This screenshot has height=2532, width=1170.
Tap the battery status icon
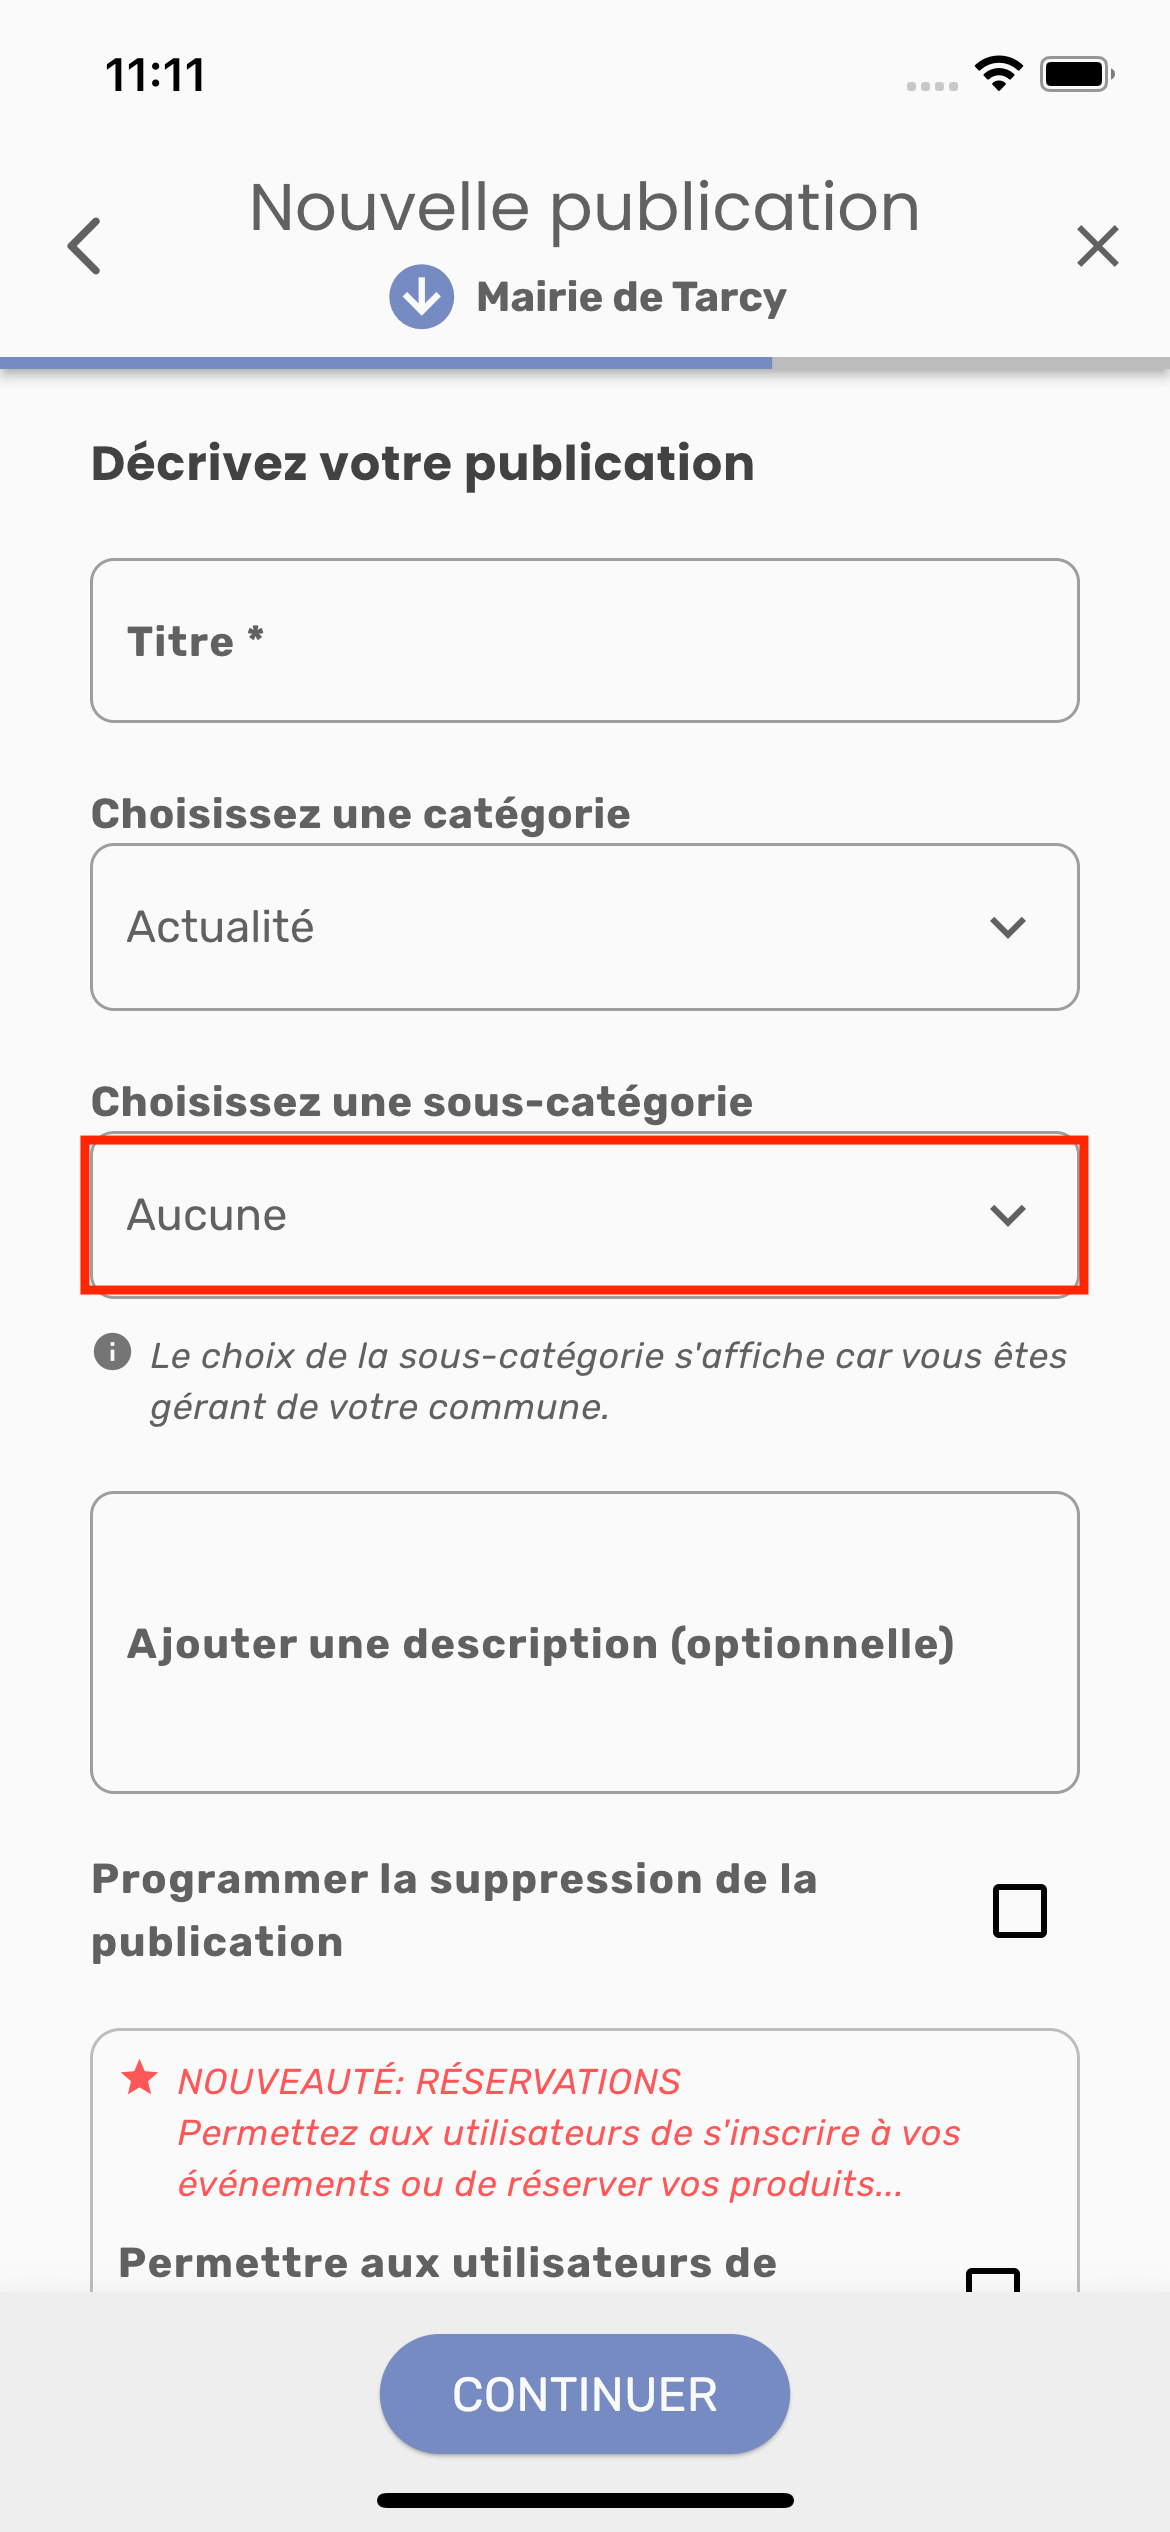click(x=1077, y=74)
